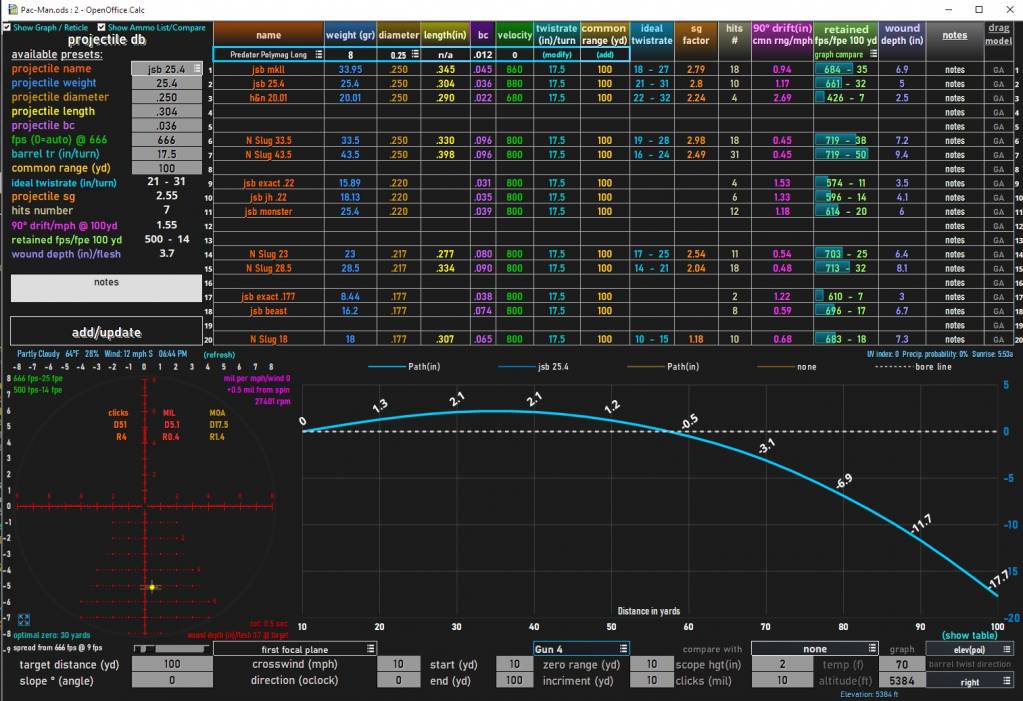Click the scope hgt(in) input field

click(782, 664)
